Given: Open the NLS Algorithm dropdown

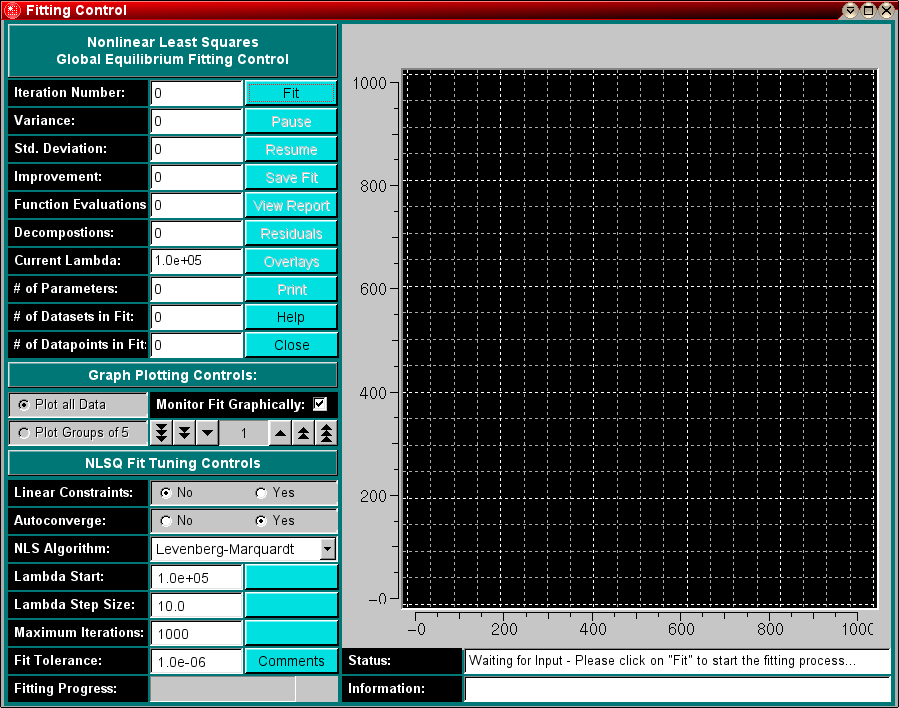Looking at the screenshot, I should (x=327, y=549).
